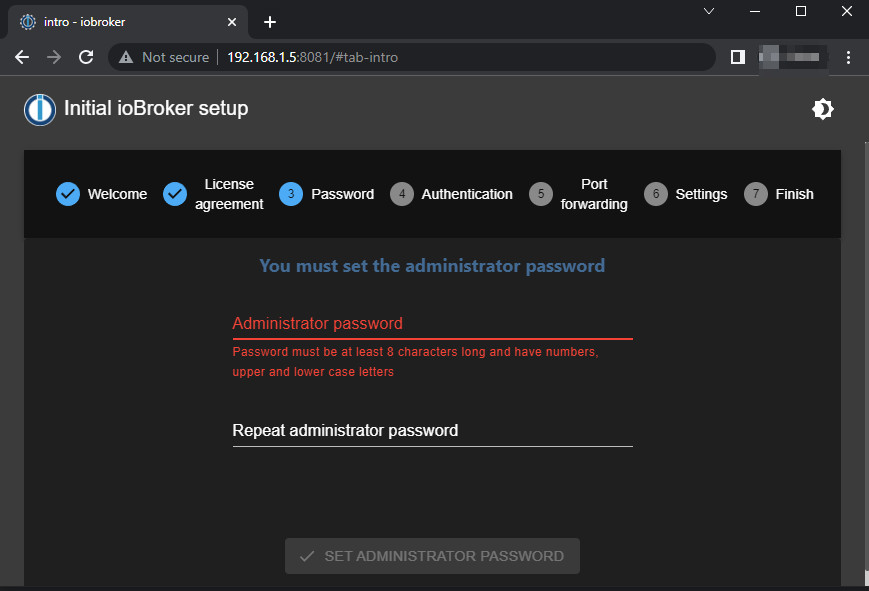Go back using browser back arrow
The height and width of the screenshot is (591, 869).
click(x=22, y=57)
